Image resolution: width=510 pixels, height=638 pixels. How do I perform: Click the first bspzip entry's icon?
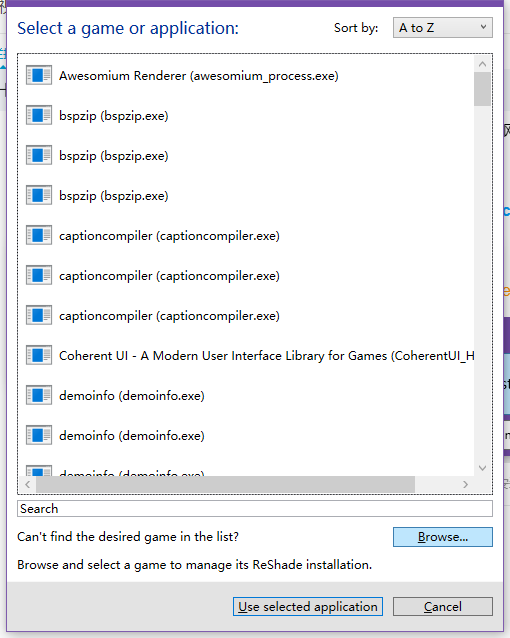[x=39, y=115]
